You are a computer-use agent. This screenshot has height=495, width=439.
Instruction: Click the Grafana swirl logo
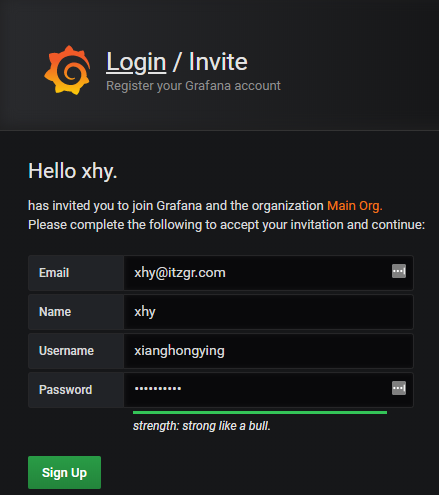(x=68, y=70)
